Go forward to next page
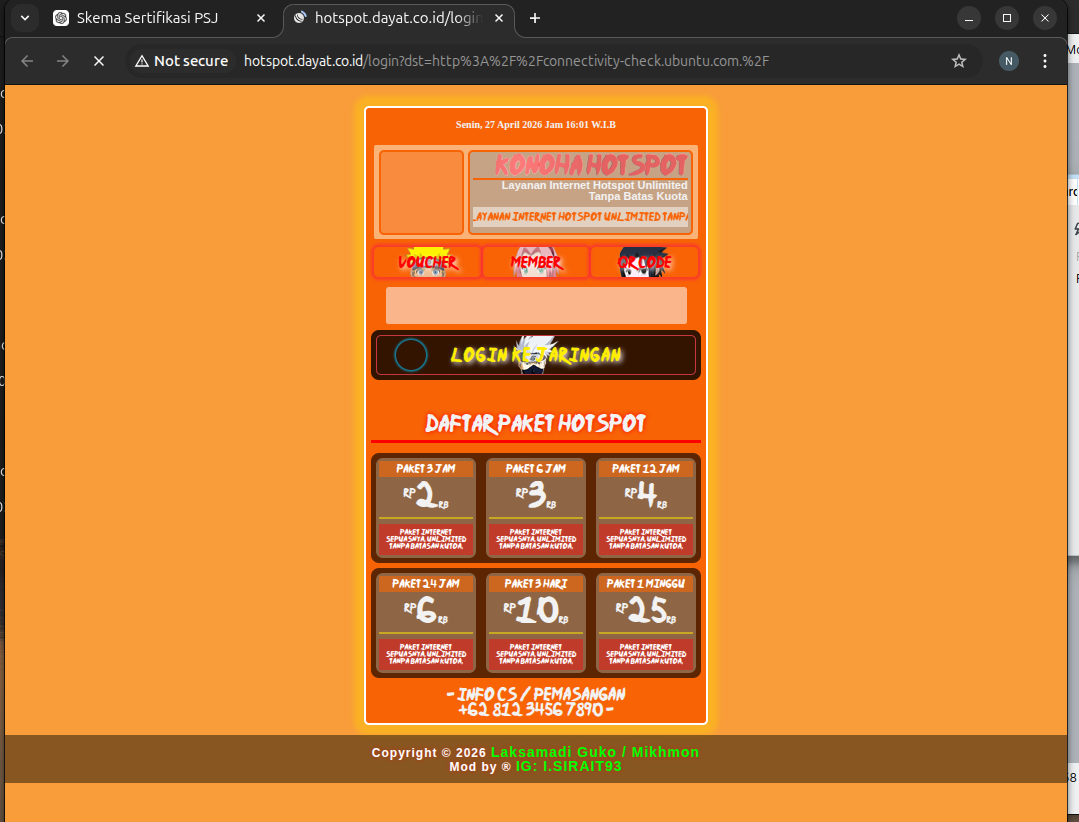Viewport: 1079px width, 822px height. [63, 61]
